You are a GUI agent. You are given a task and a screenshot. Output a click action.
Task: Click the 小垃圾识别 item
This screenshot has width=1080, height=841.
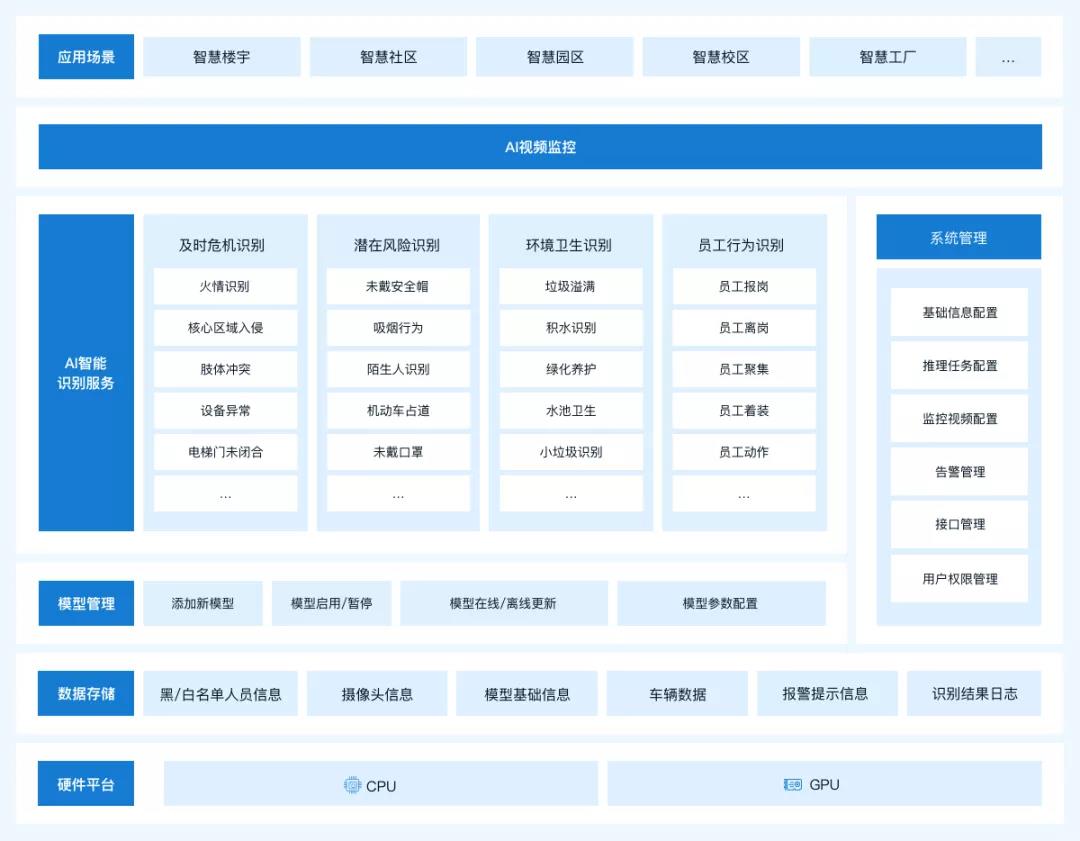571,452
